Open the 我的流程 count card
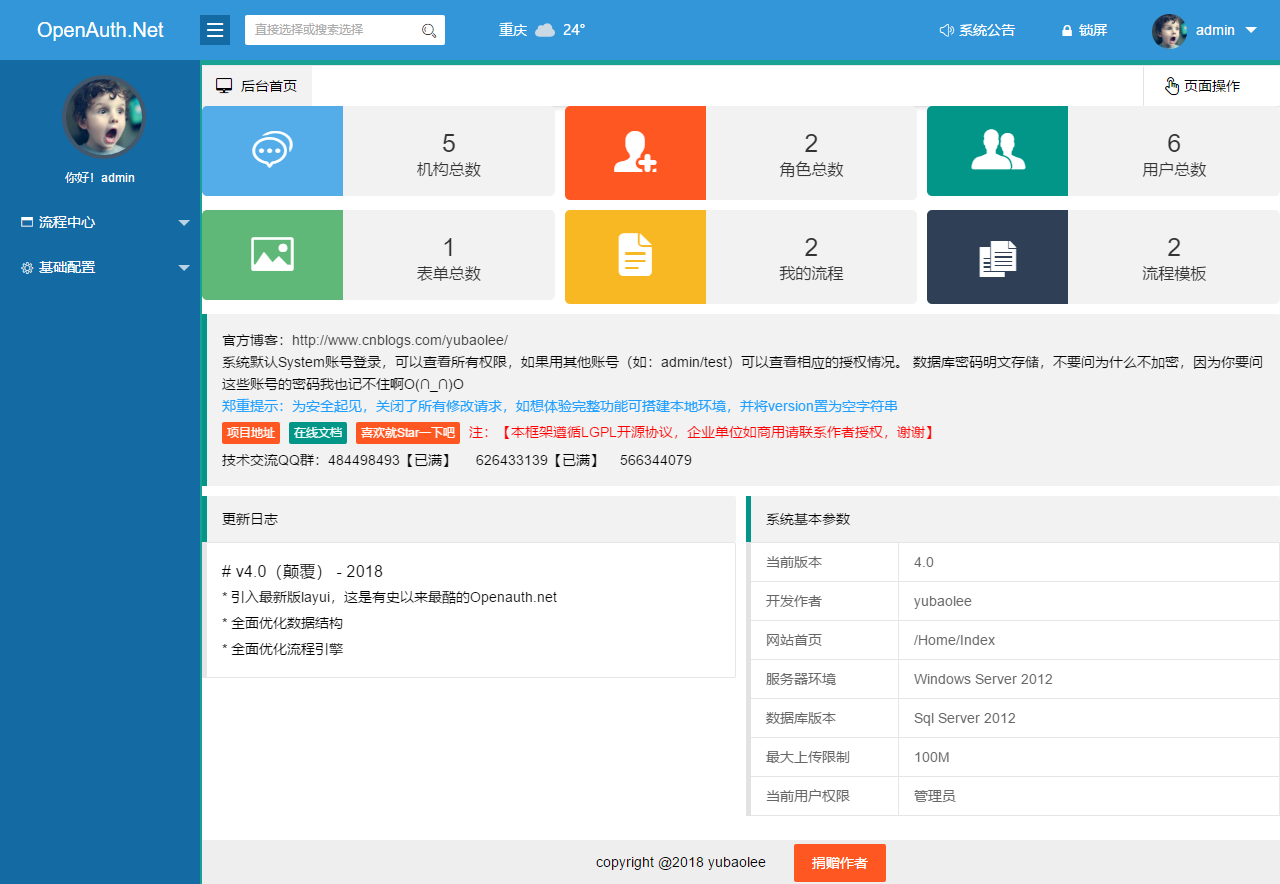1280x884 pixels. click(741, 257)
